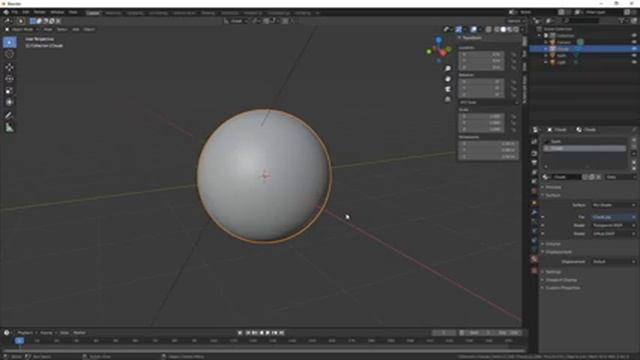
Task: Click the play animation button
Action: 268,333
